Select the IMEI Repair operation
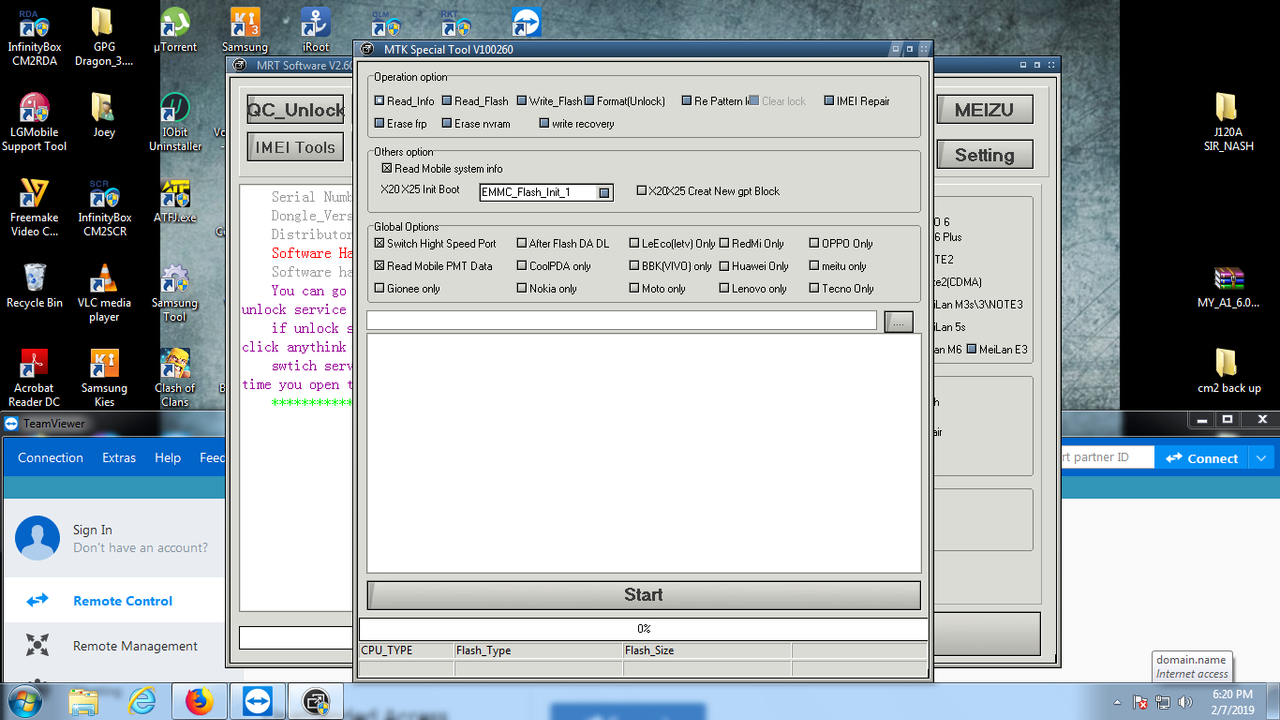Viewport: 1280px width, 720px height. pyautogui.click(x=856, y=101)
